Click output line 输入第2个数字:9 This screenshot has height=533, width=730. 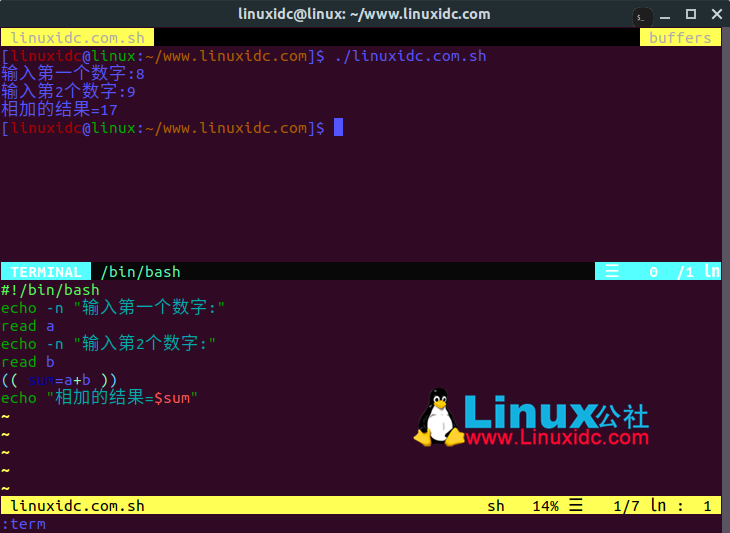(x=68, y=92)
